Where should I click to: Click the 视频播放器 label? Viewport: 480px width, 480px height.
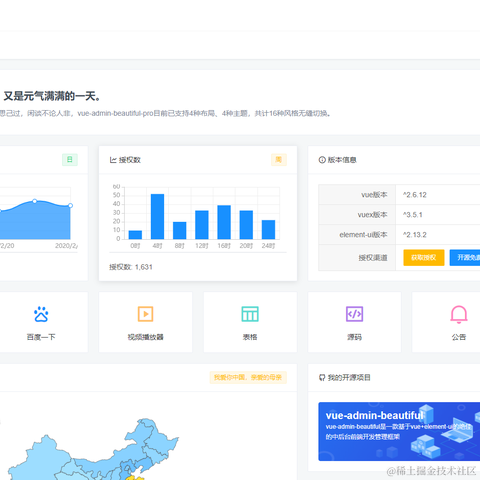145,337
